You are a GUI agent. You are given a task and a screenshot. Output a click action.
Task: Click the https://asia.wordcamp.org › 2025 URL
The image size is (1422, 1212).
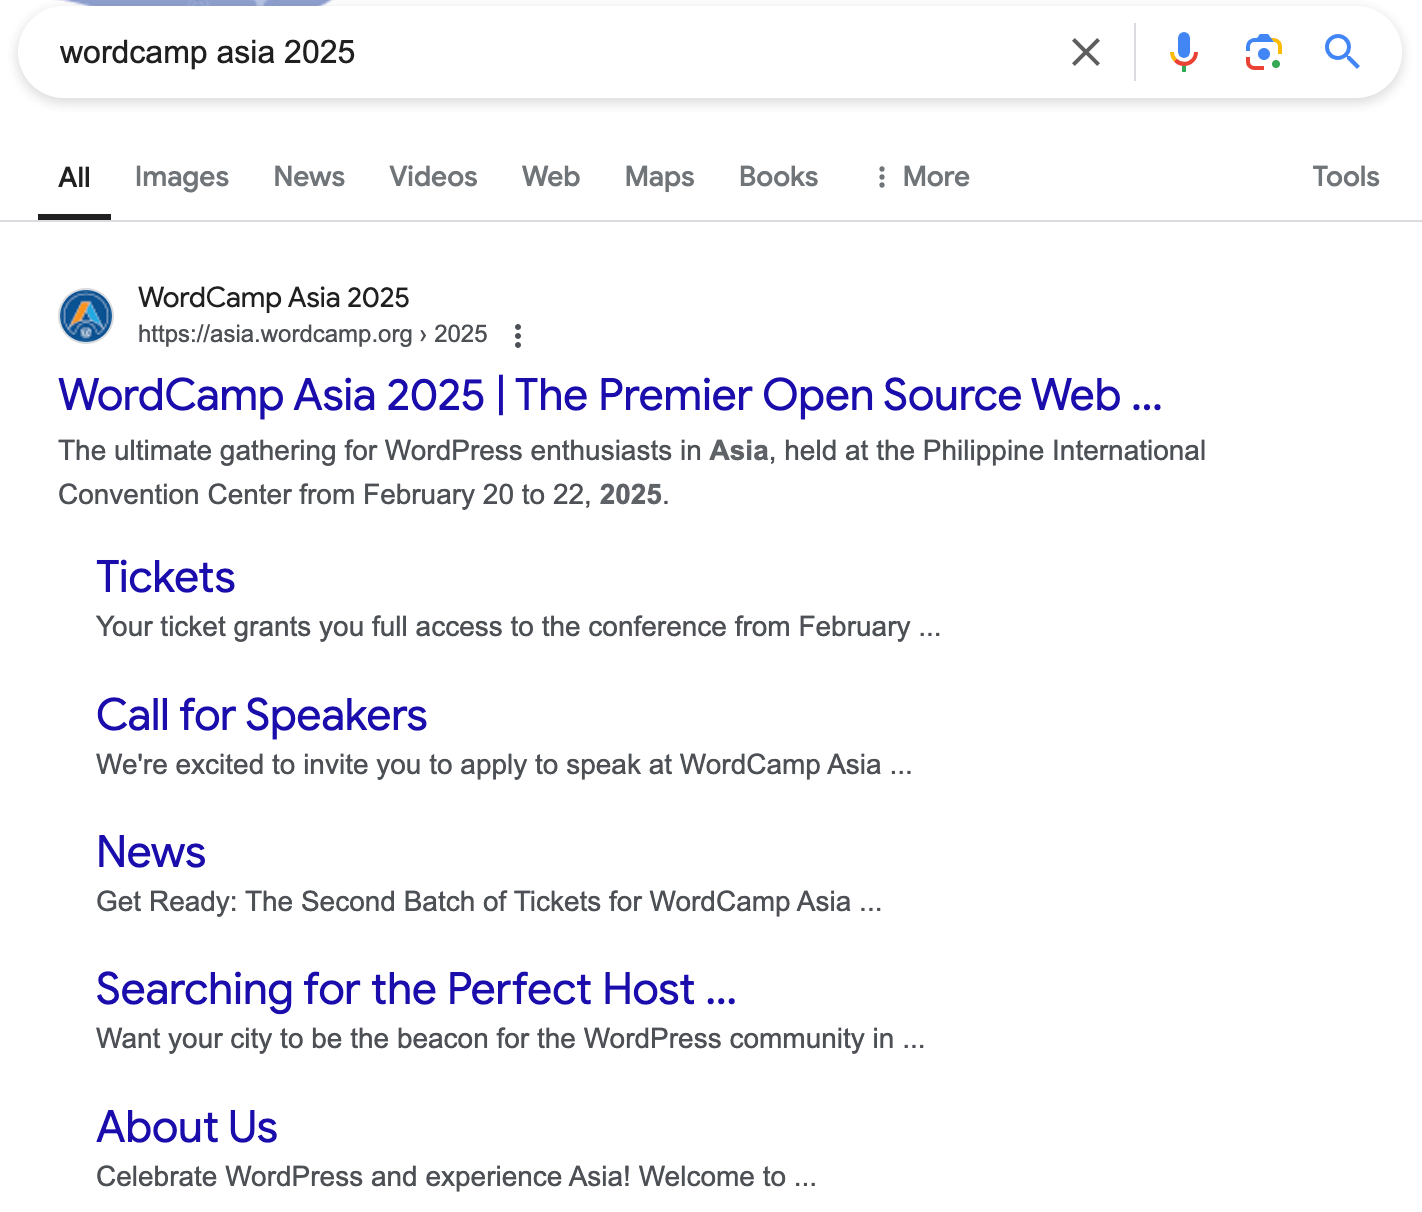tap(313, 334)
